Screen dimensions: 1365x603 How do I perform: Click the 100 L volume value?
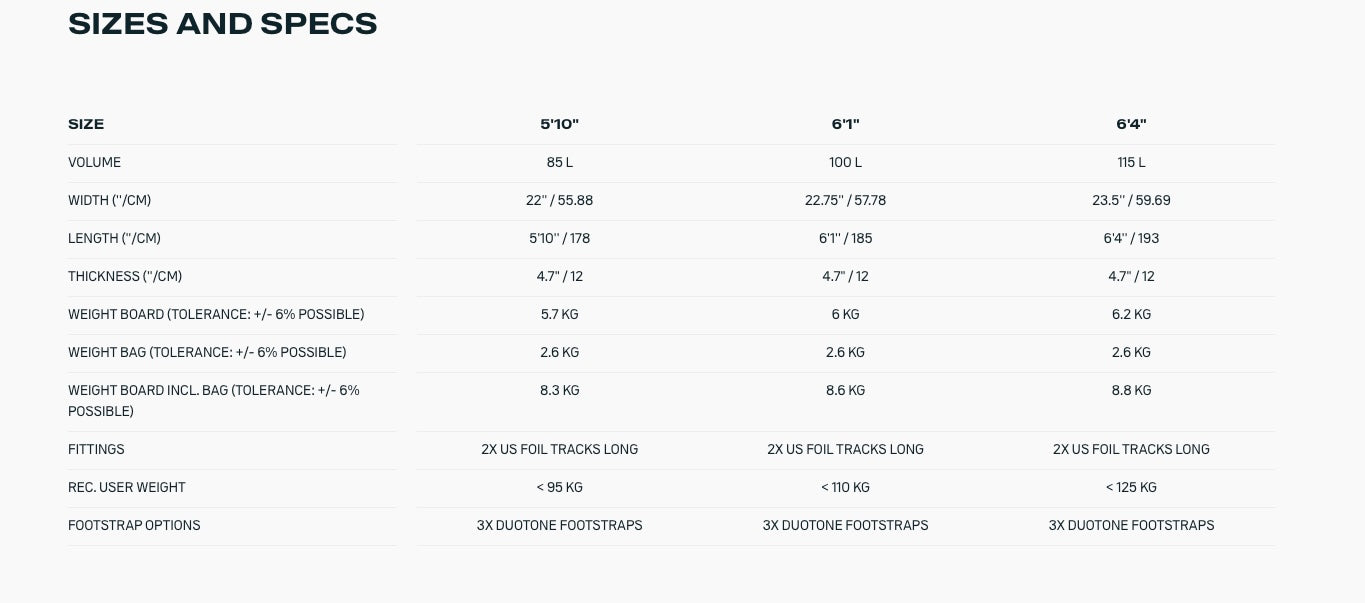point(845,162)
